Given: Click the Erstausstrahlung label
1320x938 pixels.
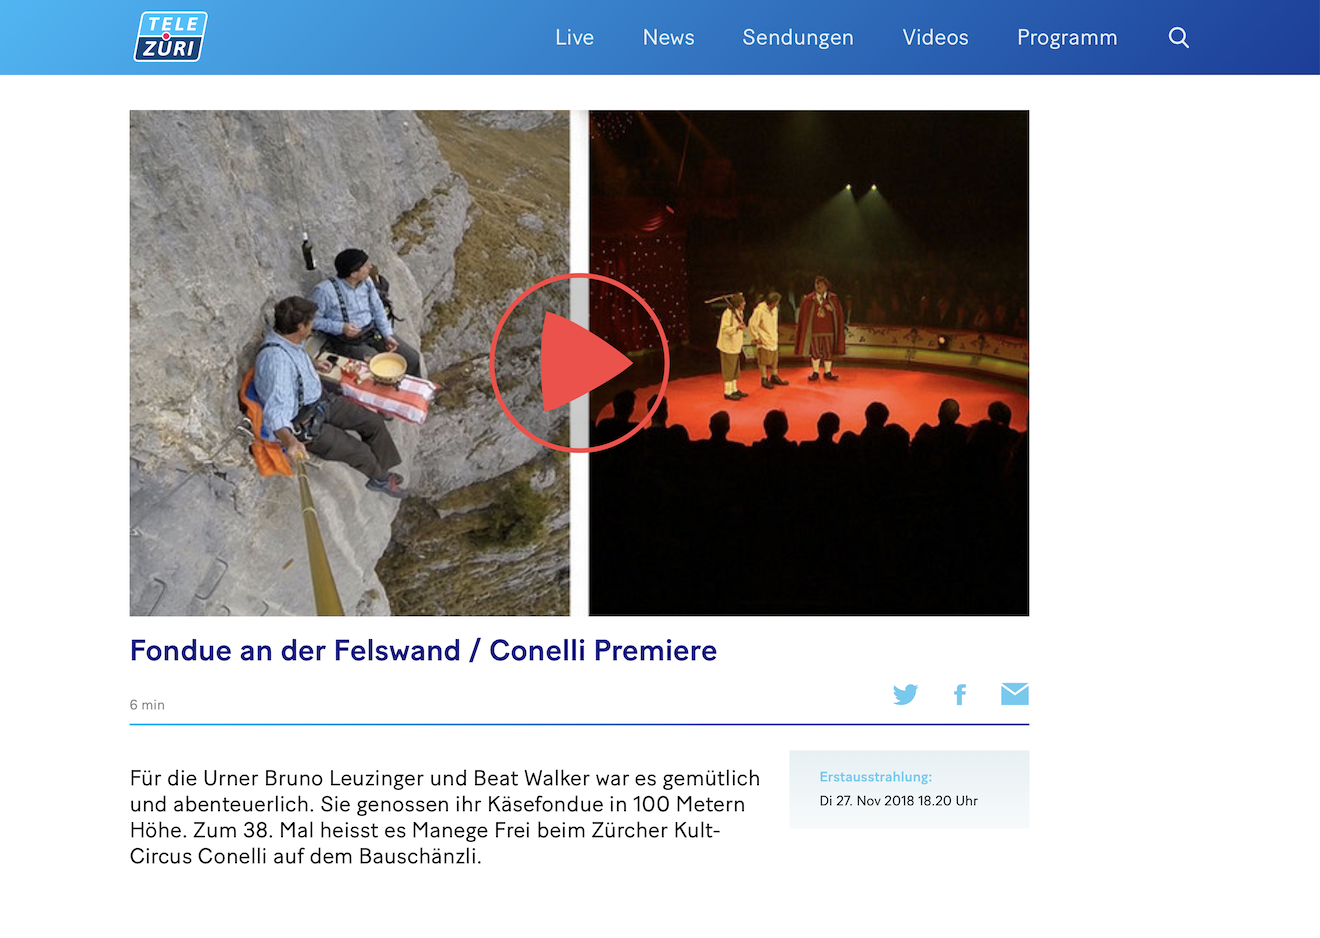Looking at the screenshot, I should click(876, 777).
